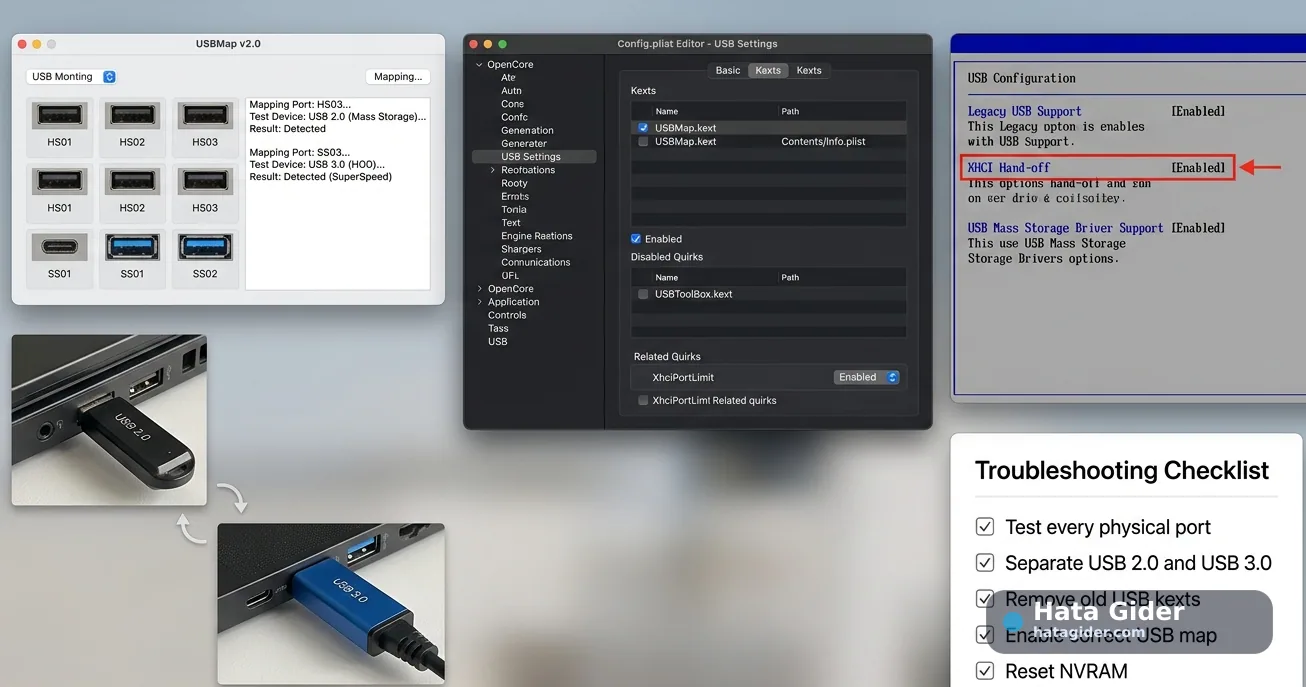Select the XHCI Hand-off BIOS option
Viewport: 1306px width, 687px height.
click(1009, 168)
